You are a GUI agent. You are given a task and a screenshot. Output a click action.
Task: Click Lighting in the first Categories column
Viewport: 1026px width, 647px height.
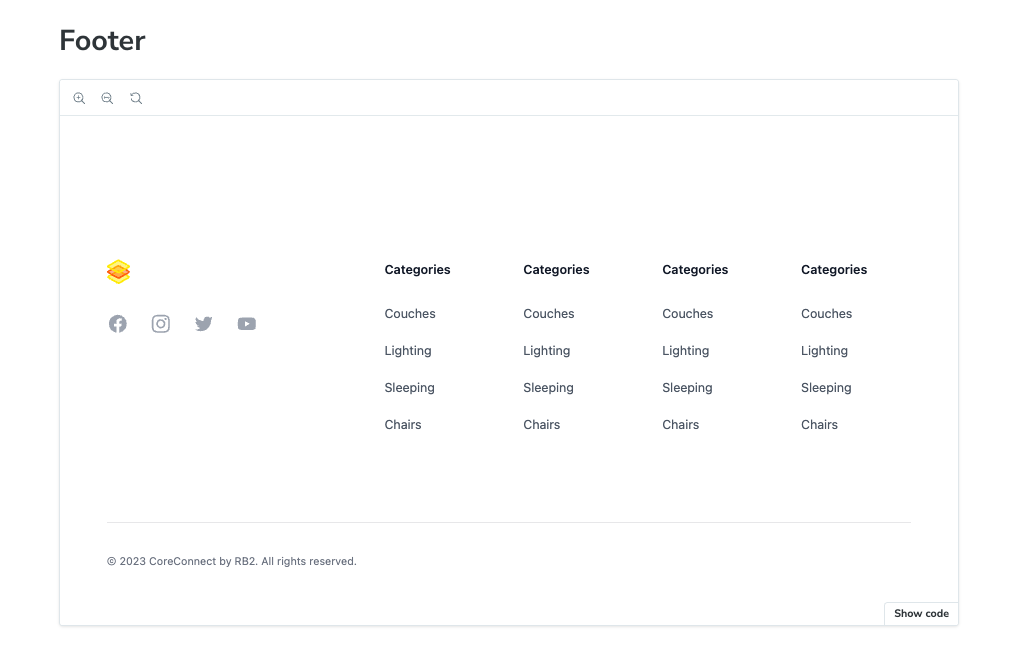pyautogui.click(x=408, y=351)
